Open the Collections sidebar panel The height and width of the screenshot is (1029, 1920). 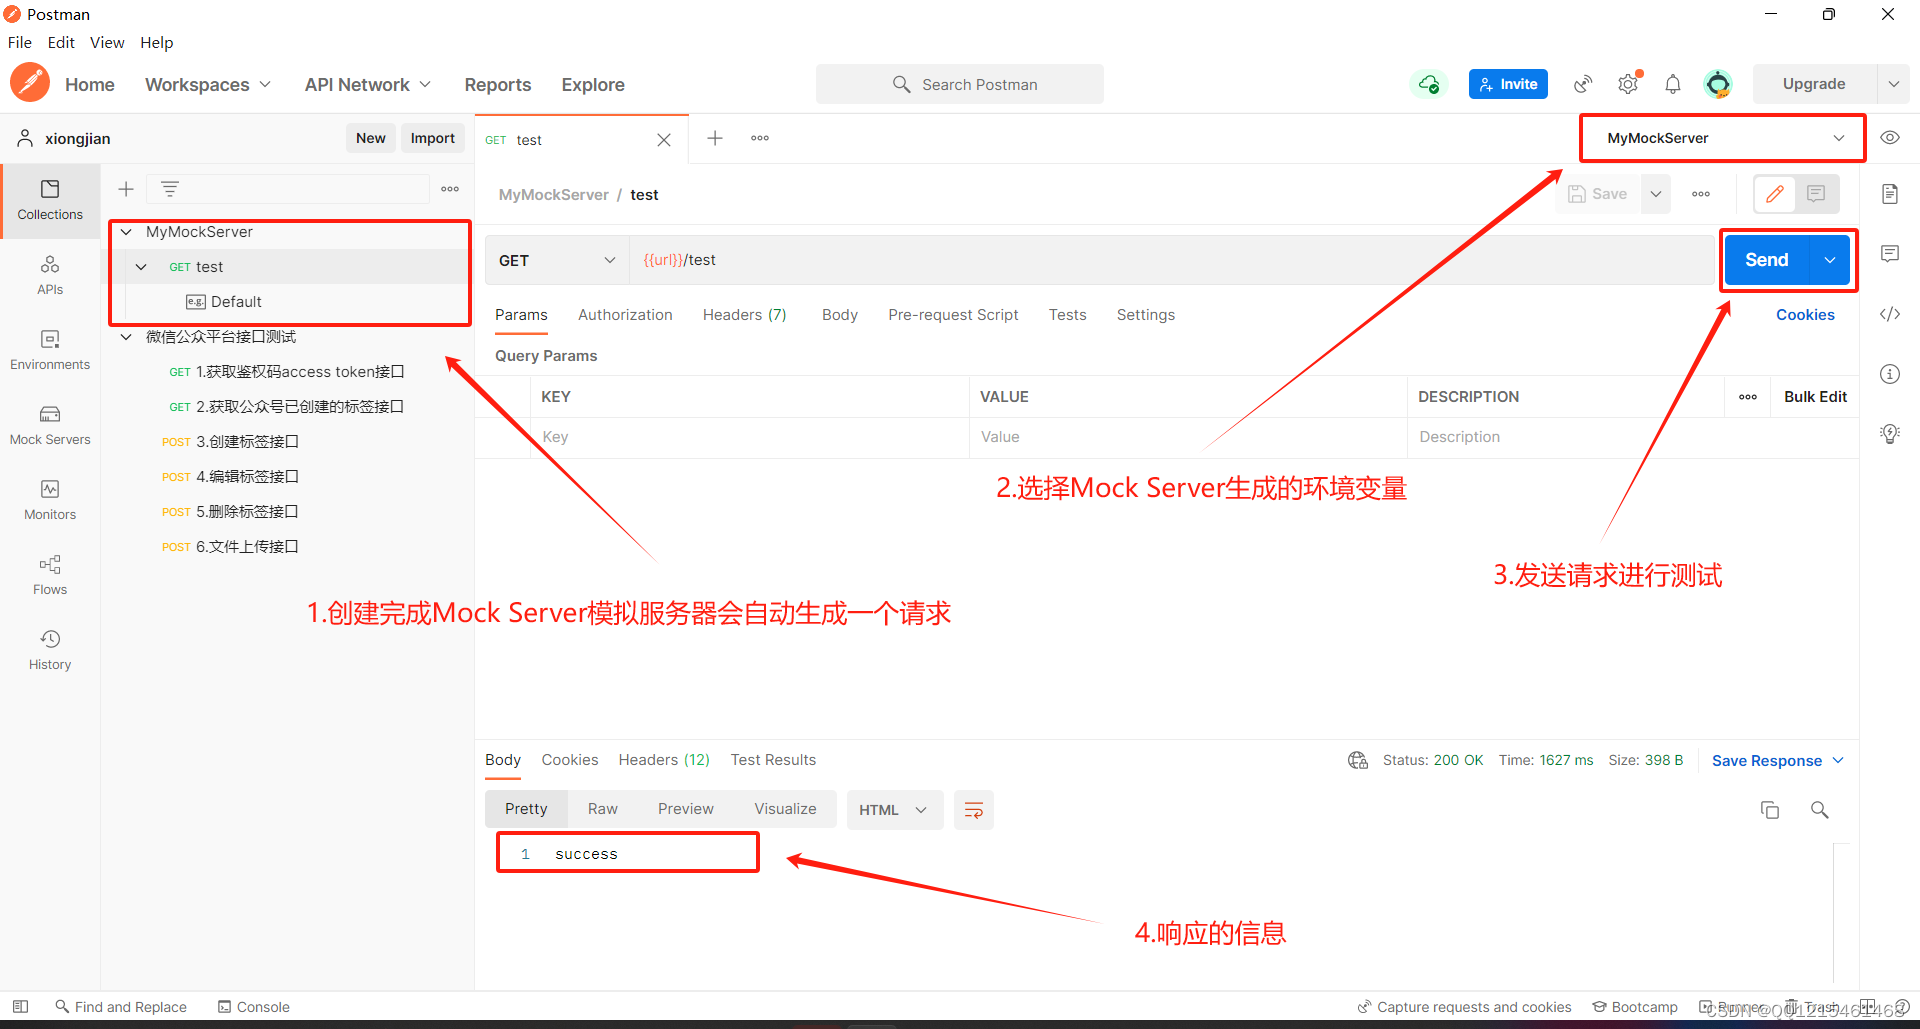[x=50, y=200]
